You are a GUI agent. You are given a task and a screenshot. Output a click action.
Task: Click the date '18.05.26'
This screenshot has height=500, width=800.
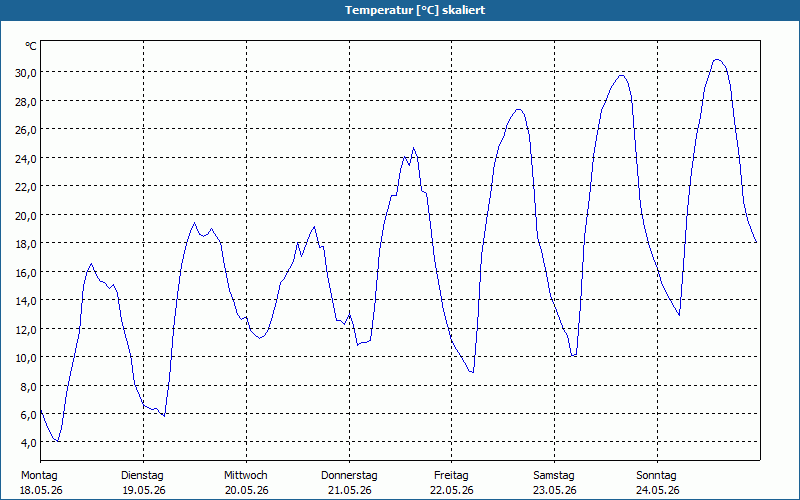click(41, 490)
